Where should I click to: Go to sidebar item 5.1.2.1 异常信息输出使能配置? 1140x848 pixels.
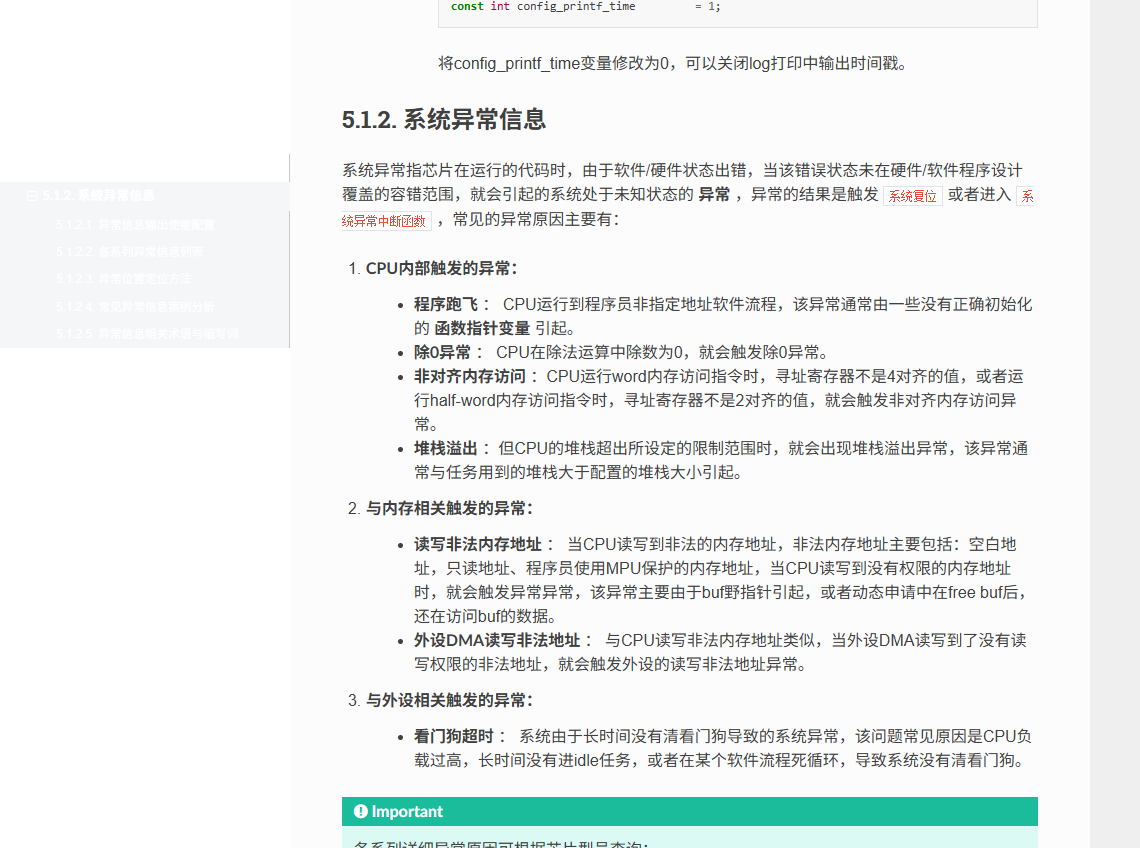[x=135, y=225]
